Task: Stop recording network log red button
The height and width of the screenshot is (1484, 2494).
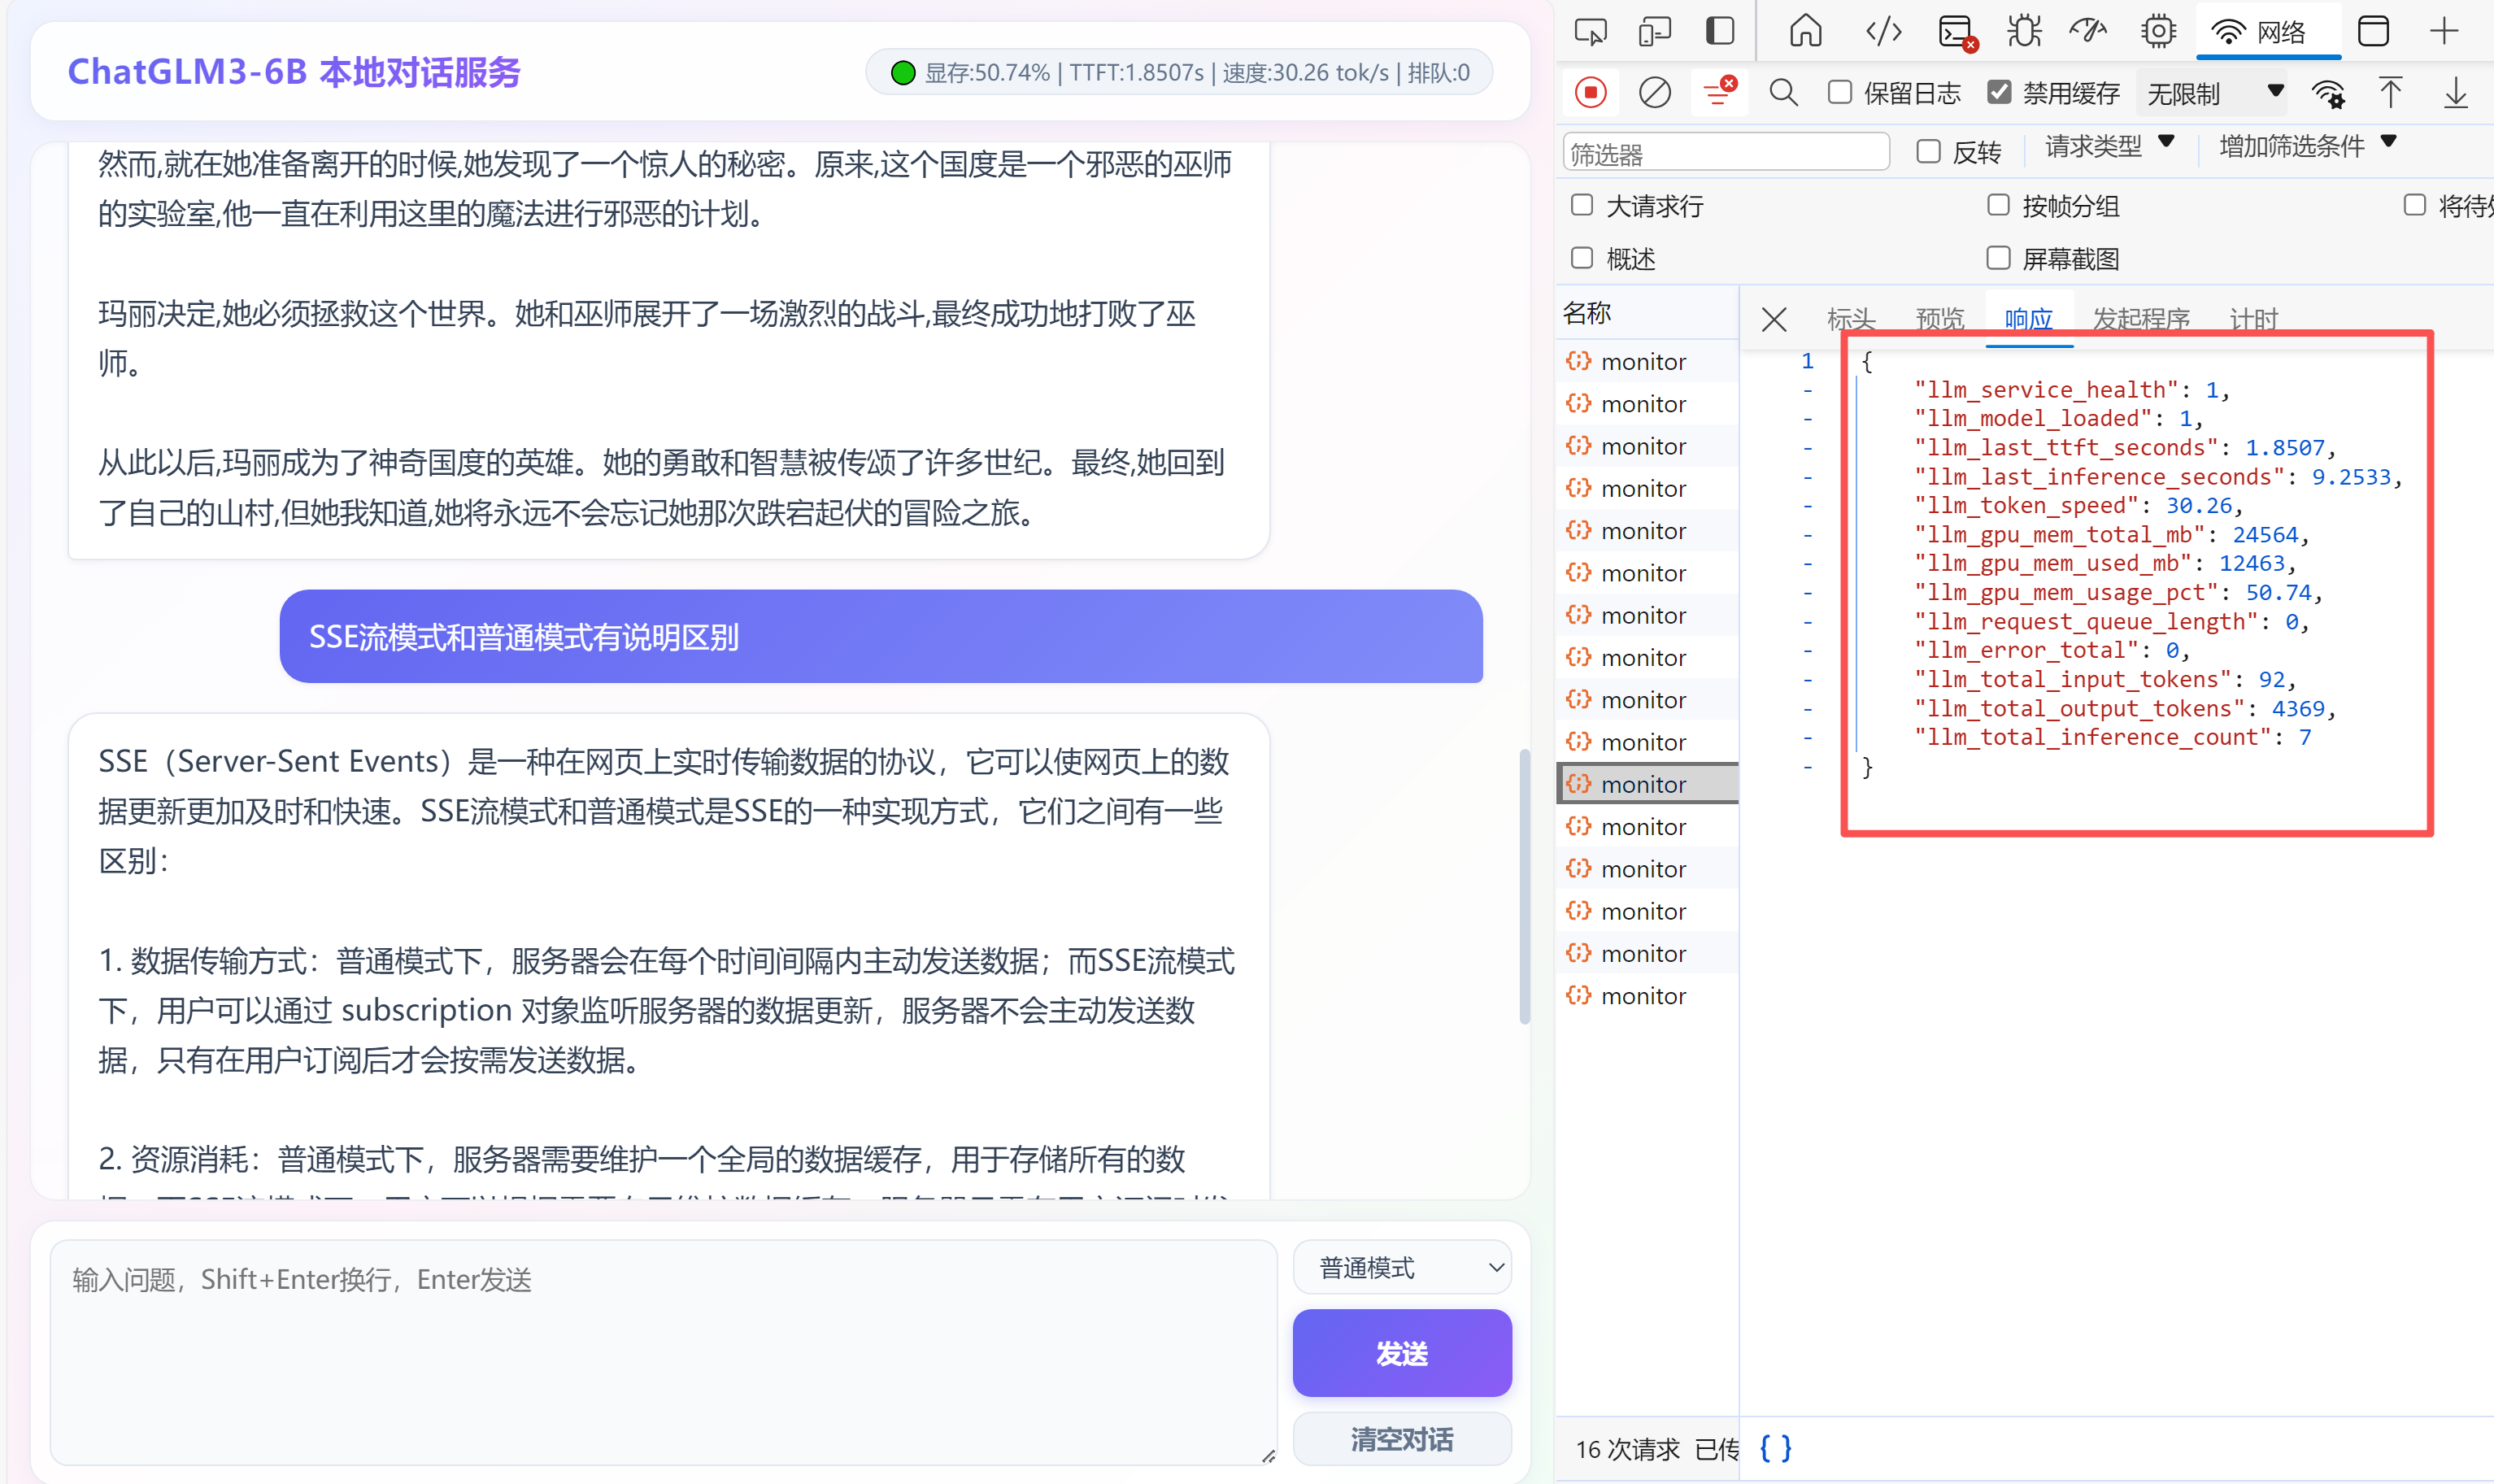Action: tap(1590, 93)
